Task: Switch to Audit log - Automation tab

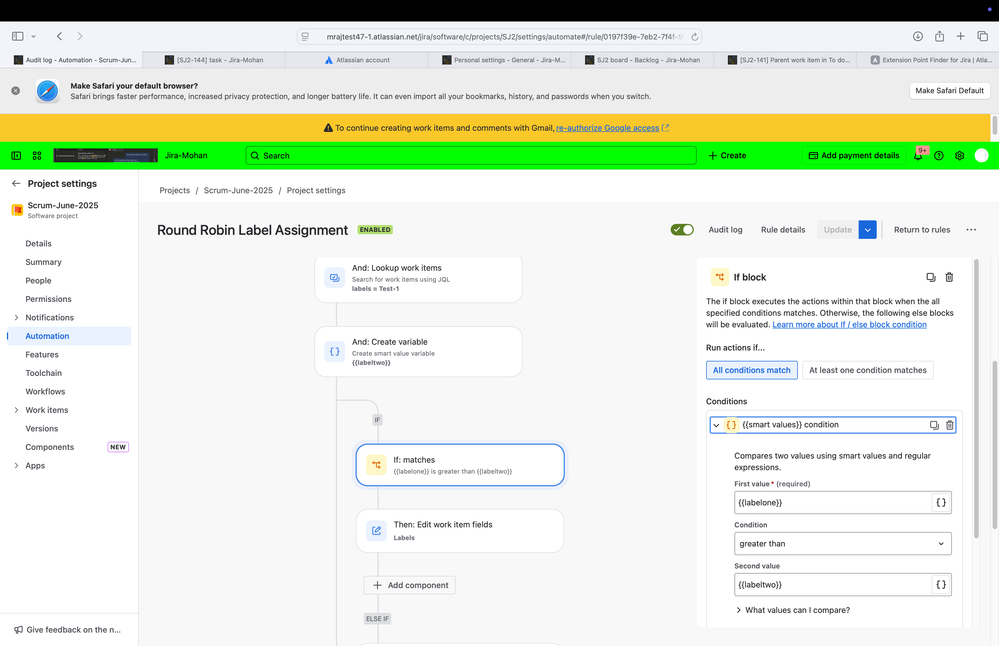Action: 75,60
